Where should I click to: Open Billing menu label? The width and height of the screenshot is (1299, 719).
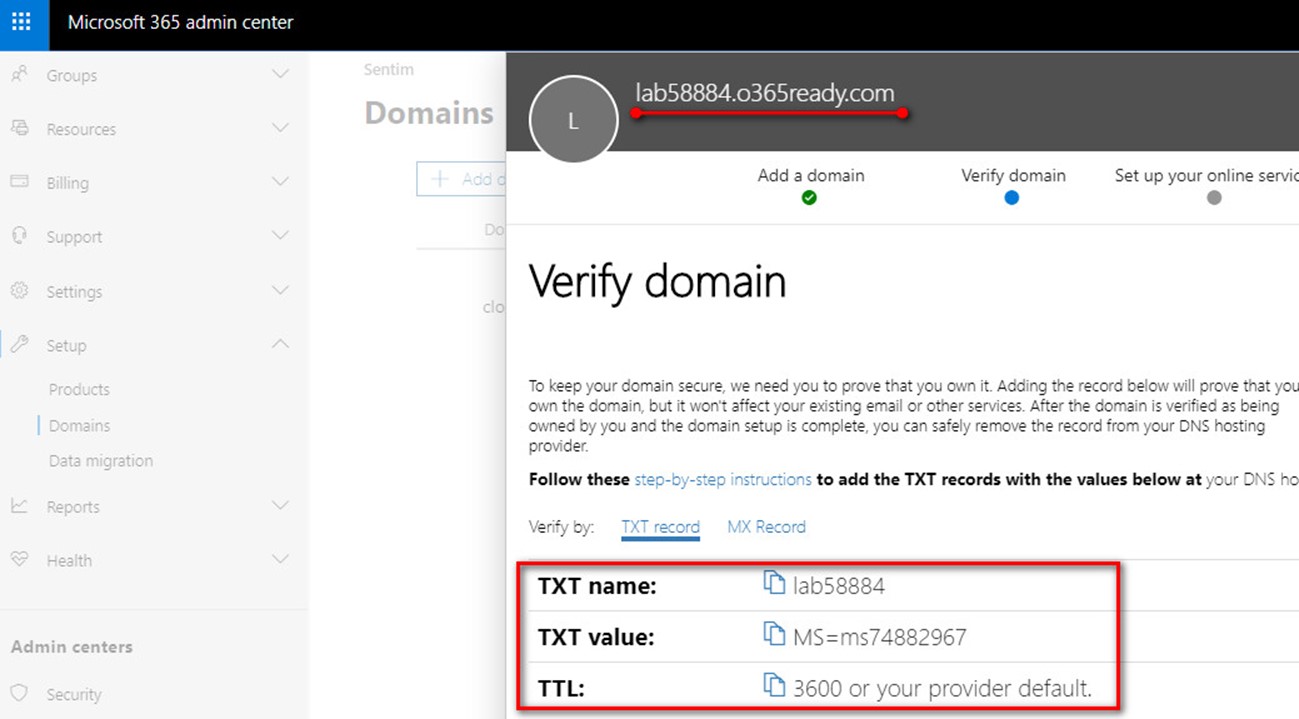[67, 183]
